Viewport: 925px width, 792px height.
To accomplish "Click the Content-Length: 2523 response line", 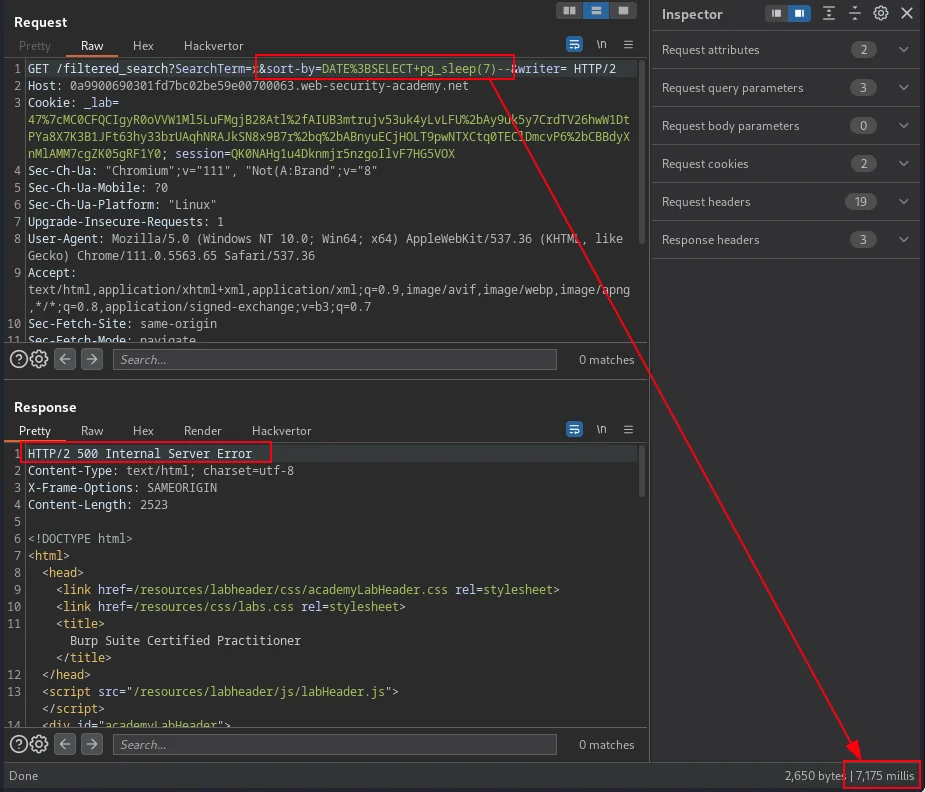I will [x=97, y=504].
